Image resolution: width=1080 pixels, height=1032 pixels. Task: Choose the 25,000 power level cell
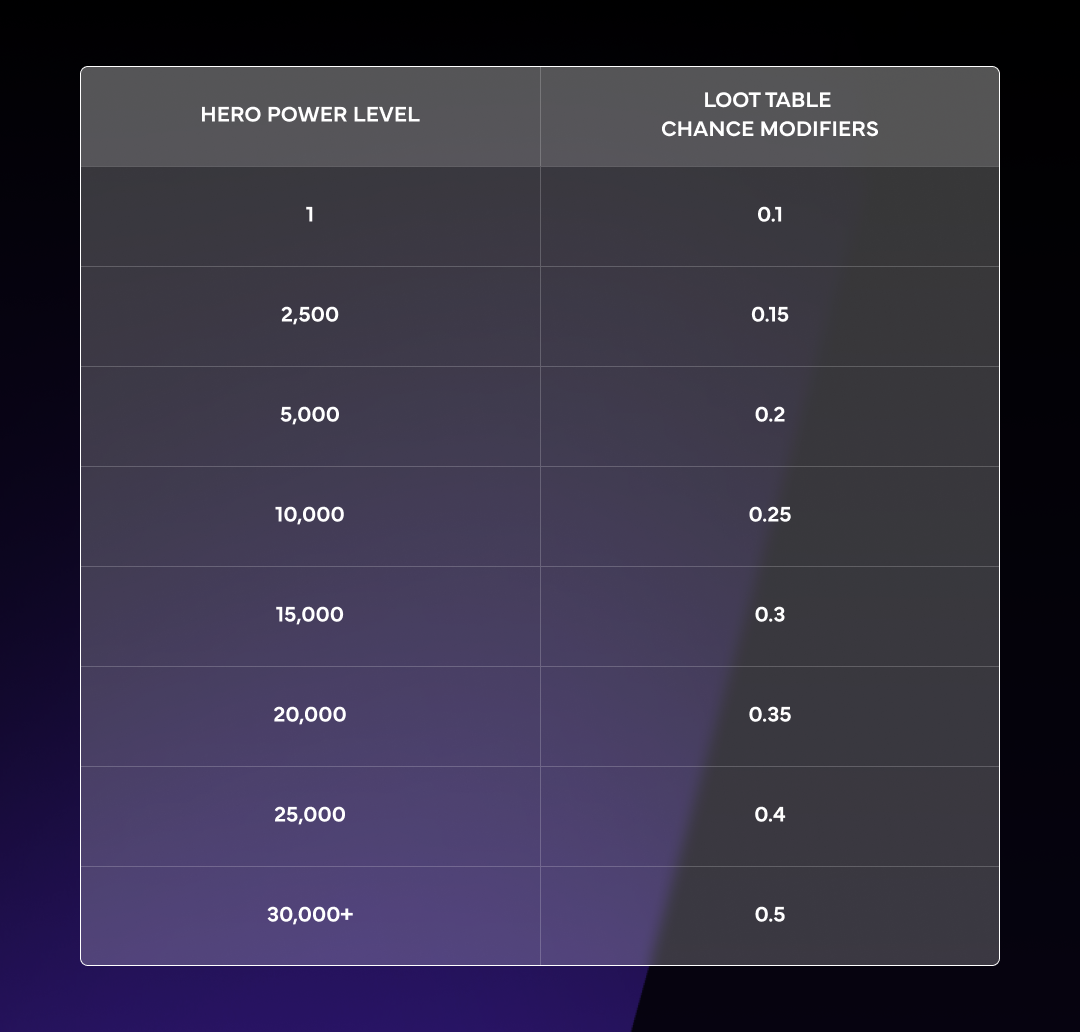pyautogui.click(x=310, y=815)
